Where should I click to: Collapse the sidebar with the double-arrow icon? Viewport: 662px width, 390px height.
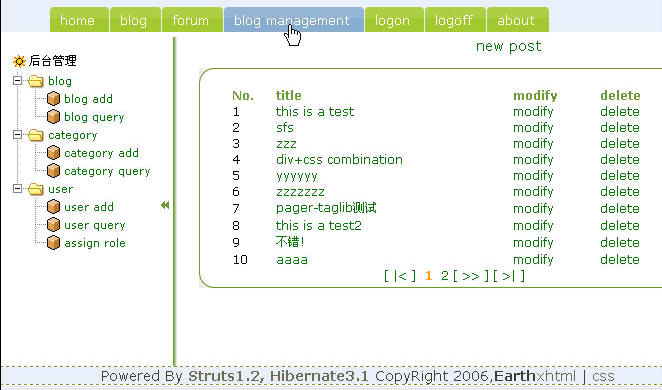point(165,205)
